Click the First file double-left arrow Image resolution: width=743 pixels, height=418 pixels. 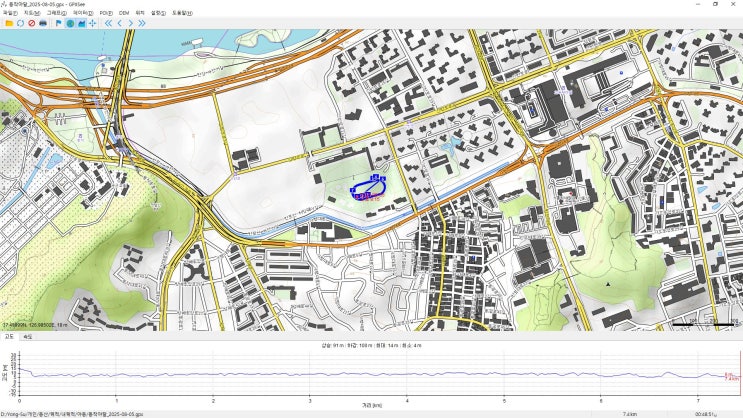(x=109, y=23)
